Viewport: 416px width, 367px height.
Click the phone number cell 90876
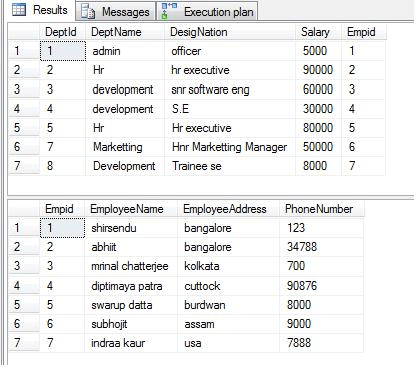(x=322, y=286)
